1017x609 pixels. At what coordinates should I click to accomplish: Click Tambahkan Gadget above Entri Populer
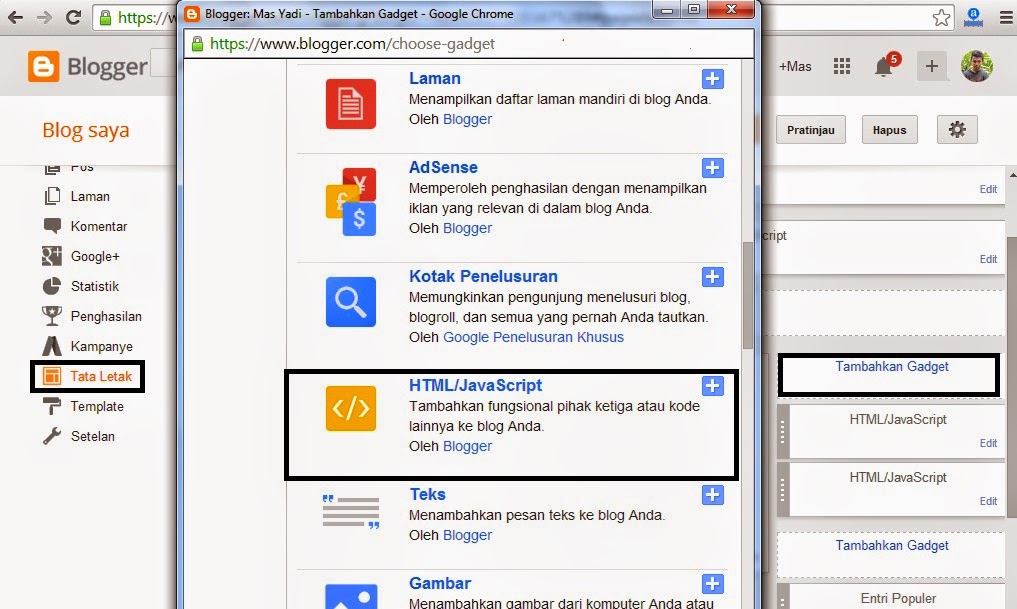click(892, 545)
